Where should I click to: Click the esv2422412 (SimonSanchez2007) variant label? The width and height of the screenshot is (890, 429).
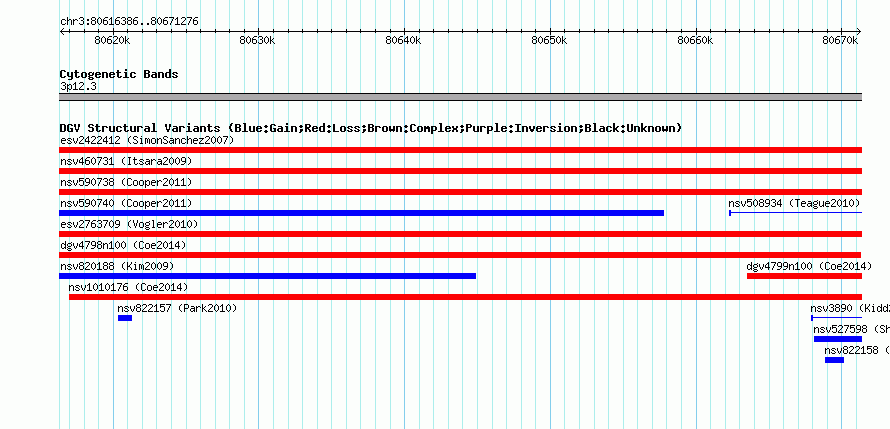147,140
